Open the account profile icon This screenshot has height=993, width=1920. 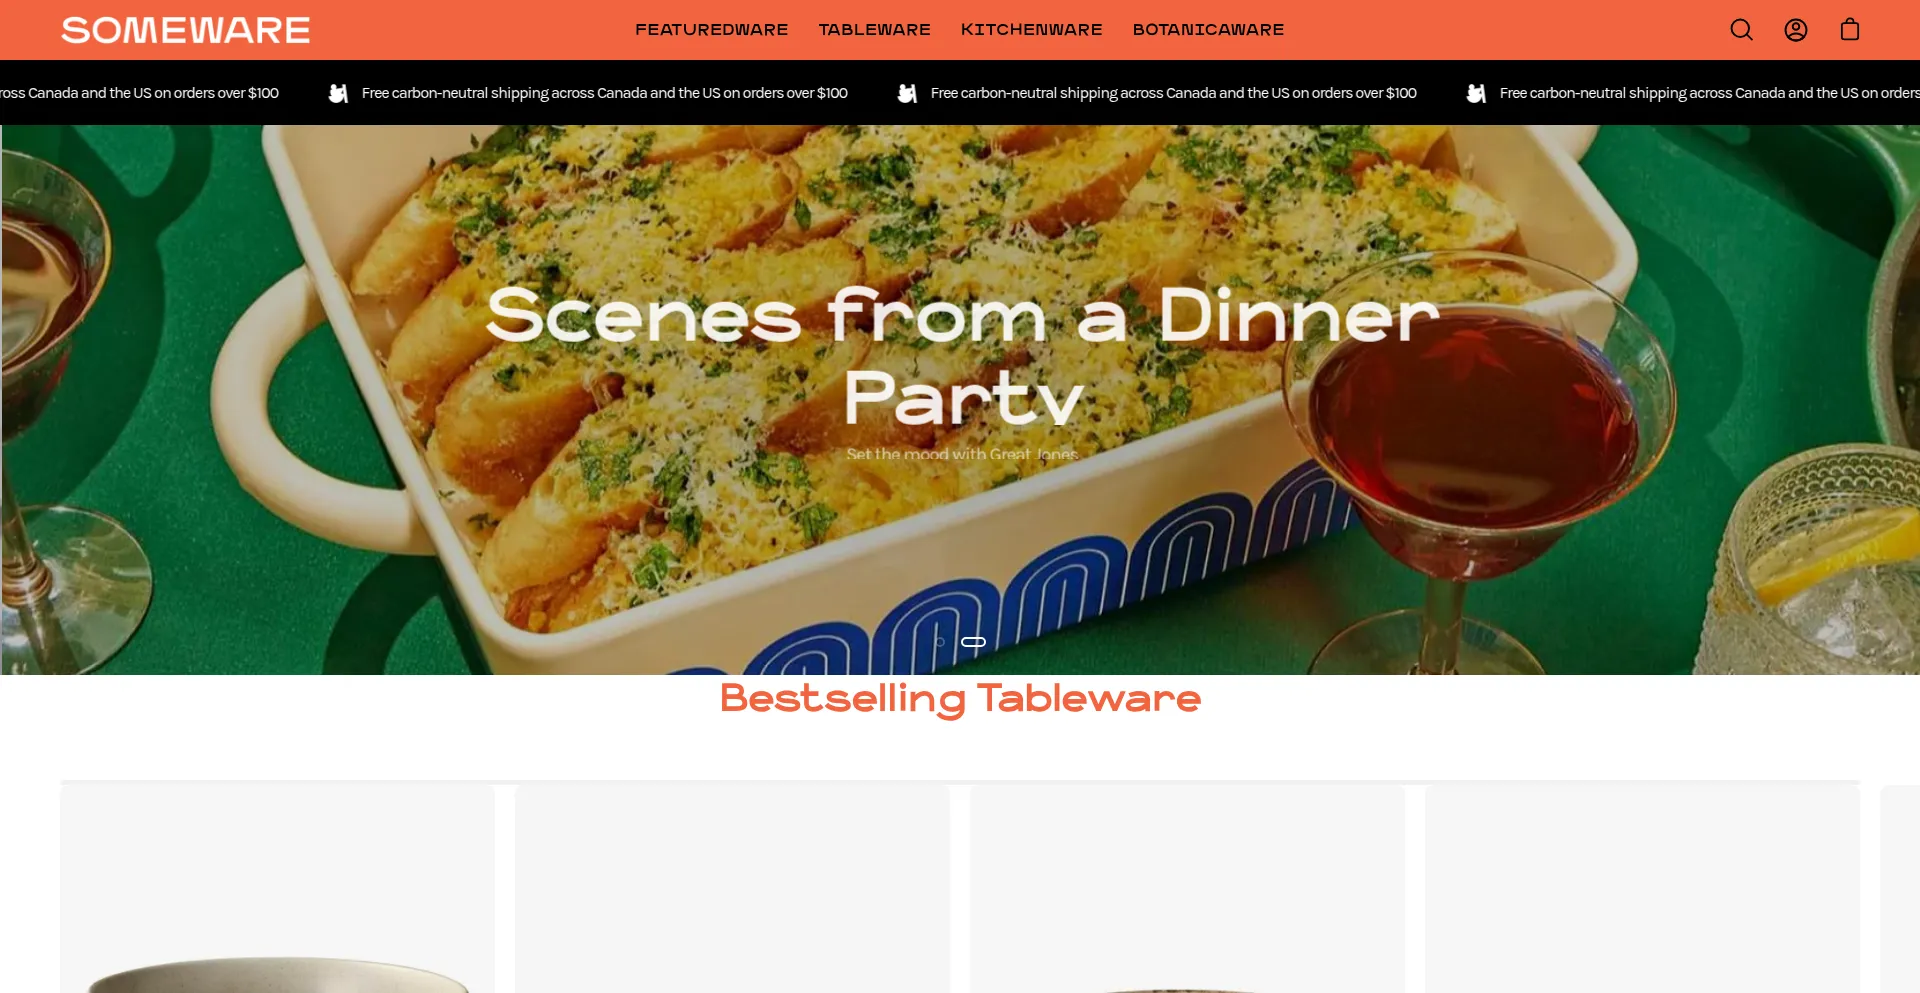[1796, 30]
